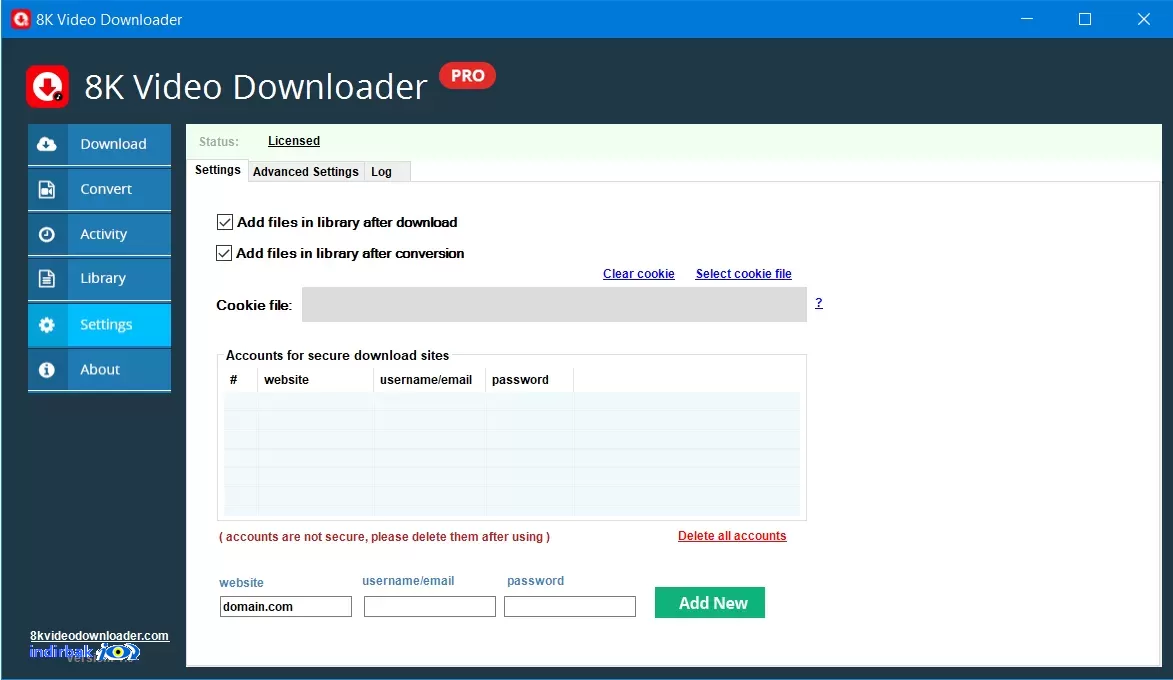Click the Convert file icon in sidebar
The width and height of the screenshot is (1173, 680).
click(x=47, y=189)
